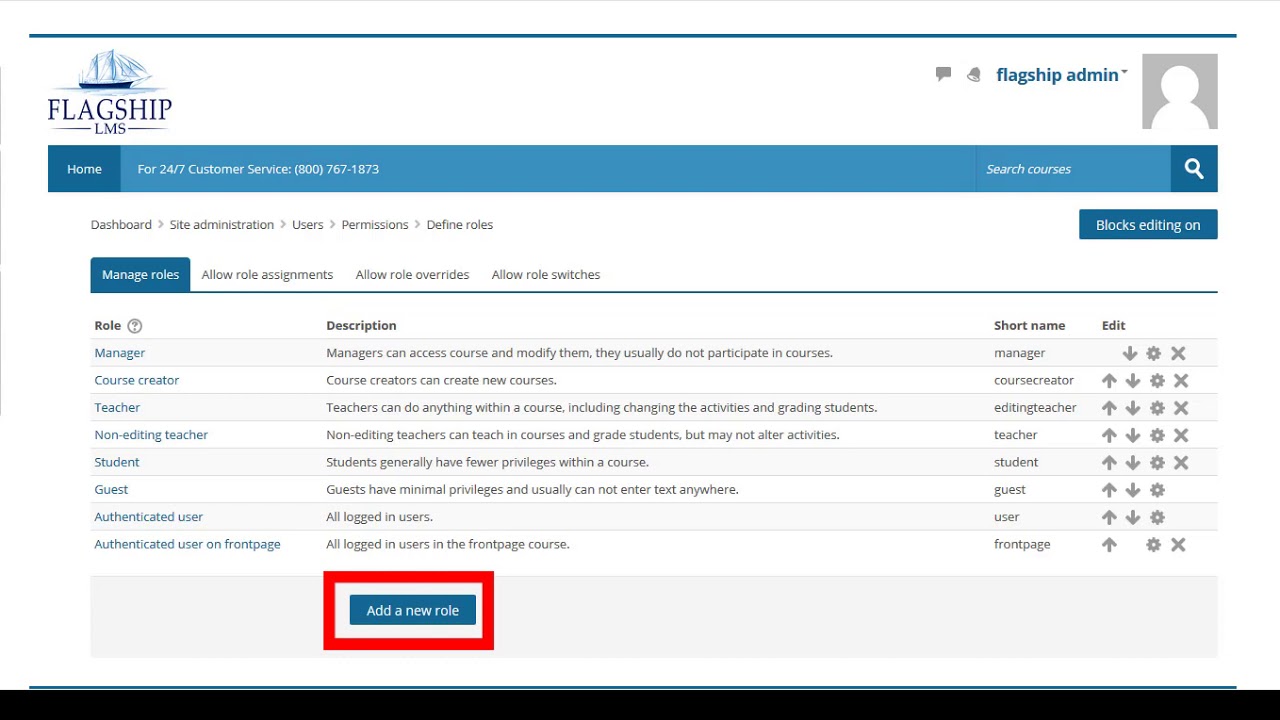Switch to Allow role switches tab

tap(546, 275)
